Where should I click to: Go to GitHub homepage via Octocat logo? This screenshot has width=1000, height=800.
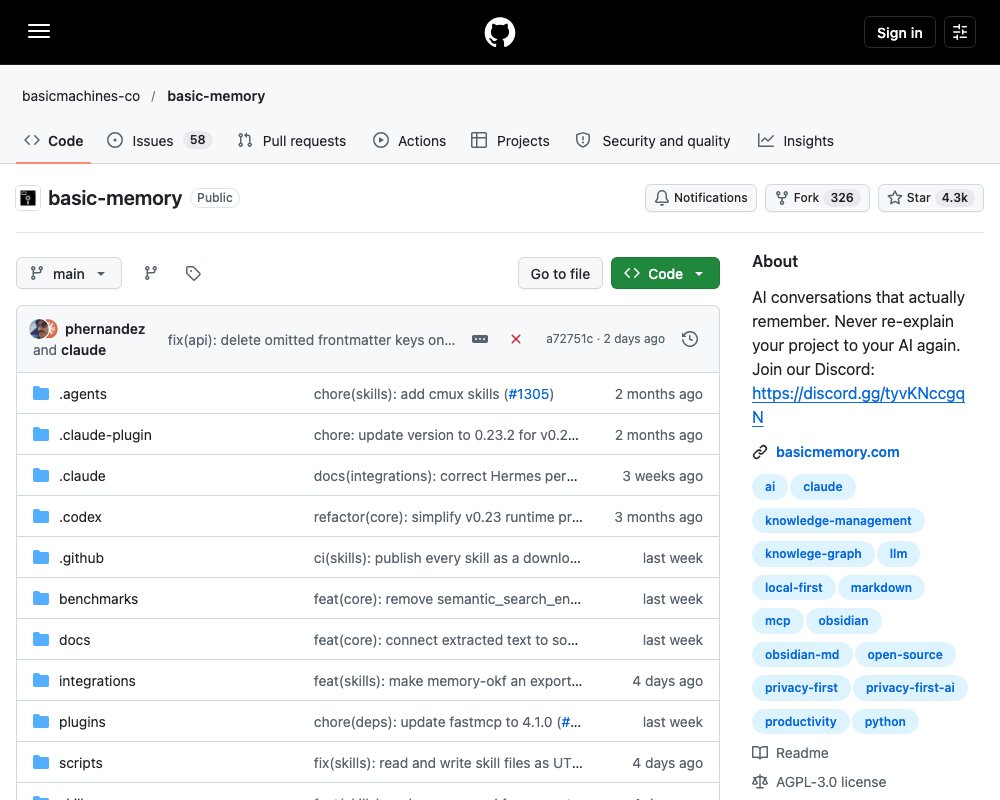coord(499,32)
